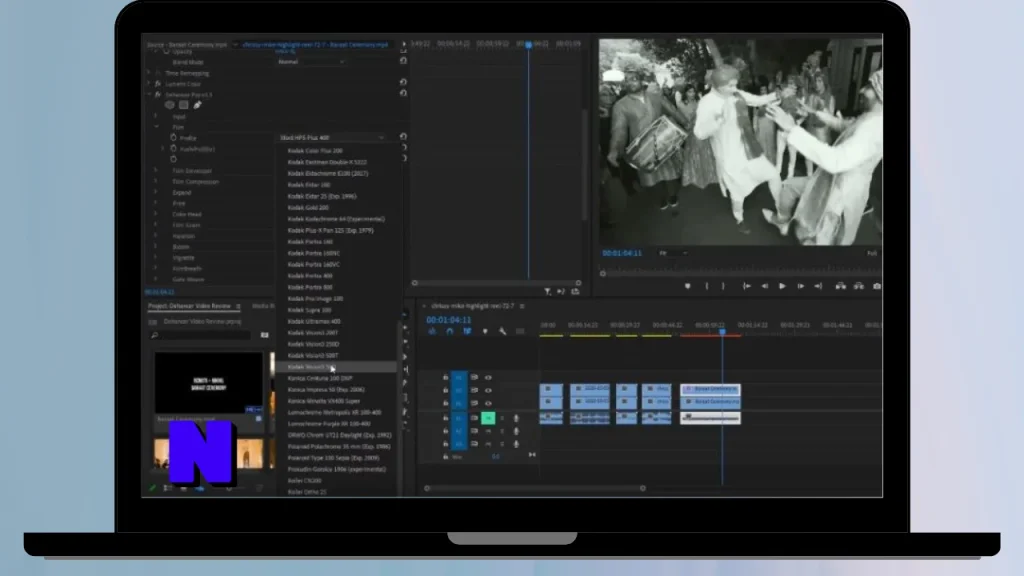Open the Media Browser tab
1024x576 pixels.
(x=263, y=306)
